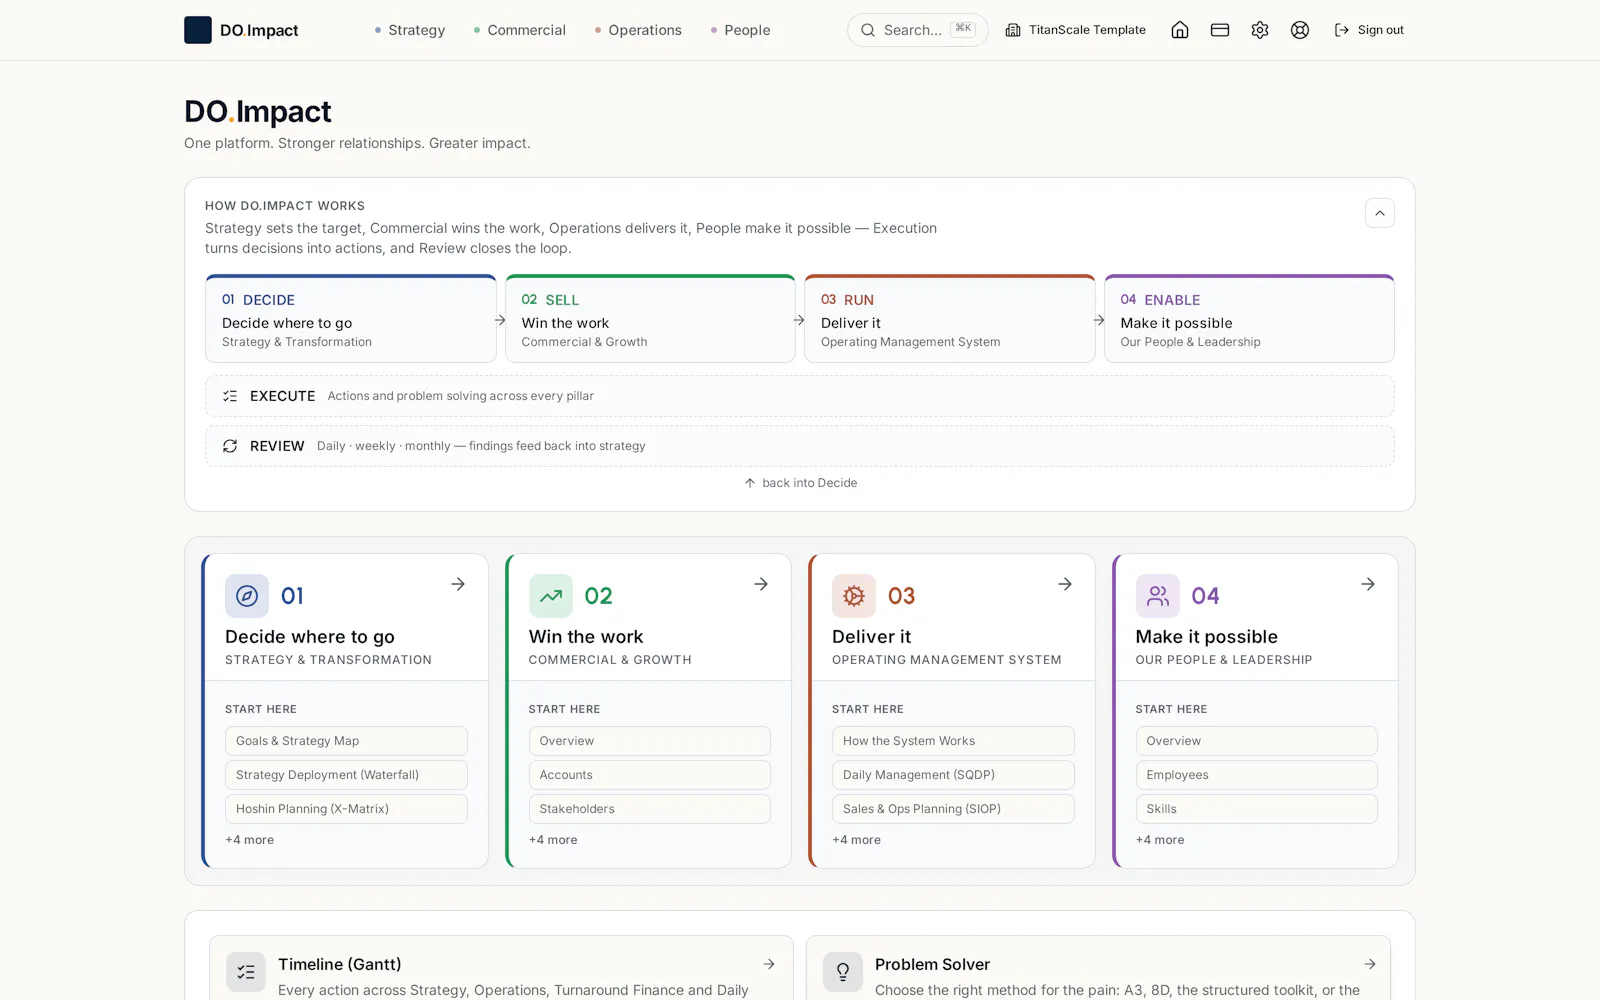Select the 03 RUN step card
The width and height of the screenshot is (1600, 1000).
point(950,319)
